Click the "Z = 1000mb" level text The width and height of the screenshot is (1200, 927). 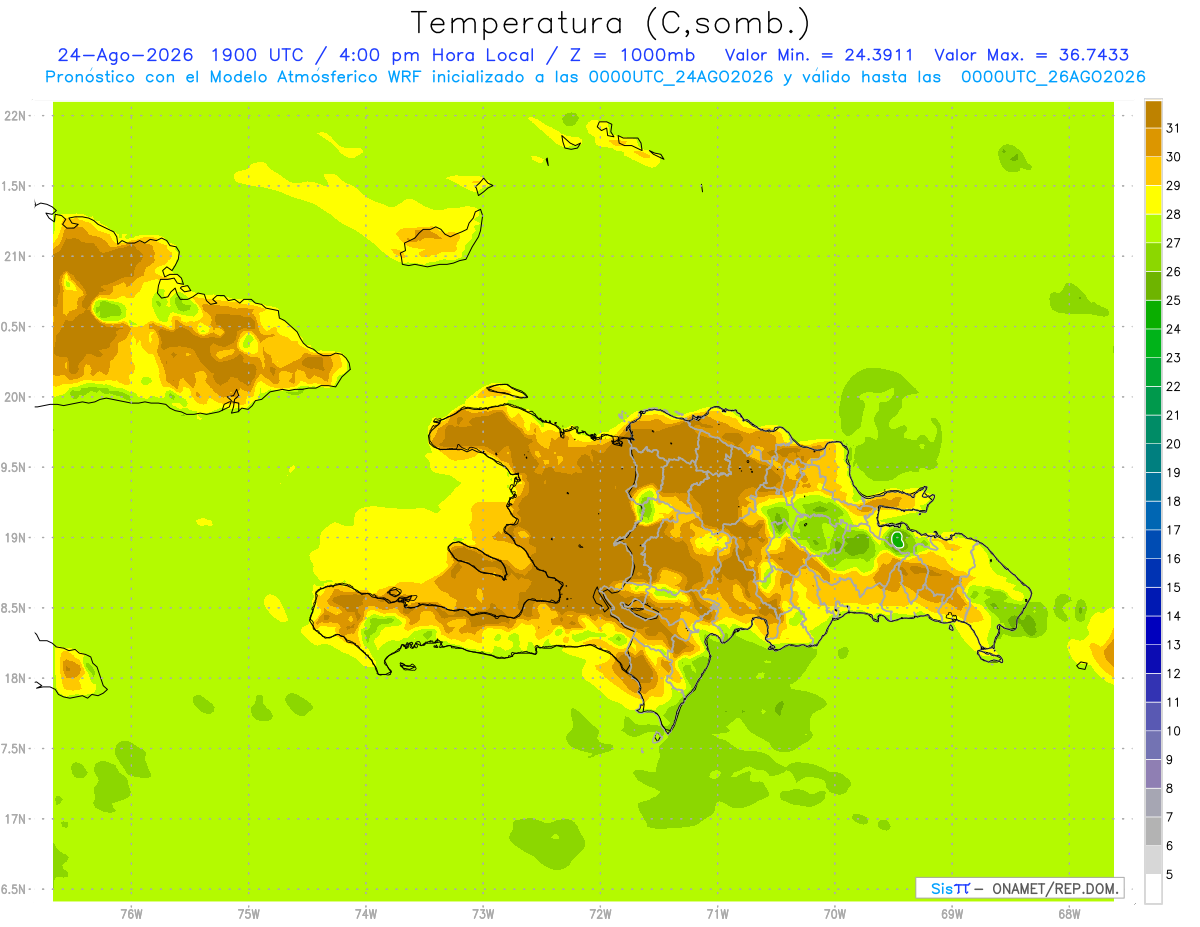633,56
